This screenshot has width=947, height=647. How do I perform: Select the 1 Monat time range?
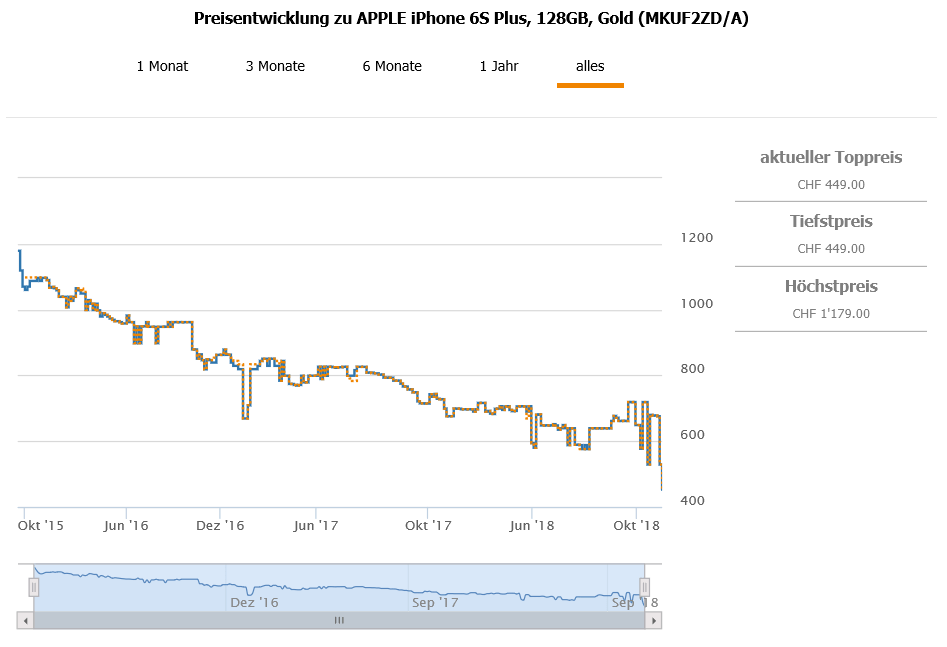click(x=162, y=67)
